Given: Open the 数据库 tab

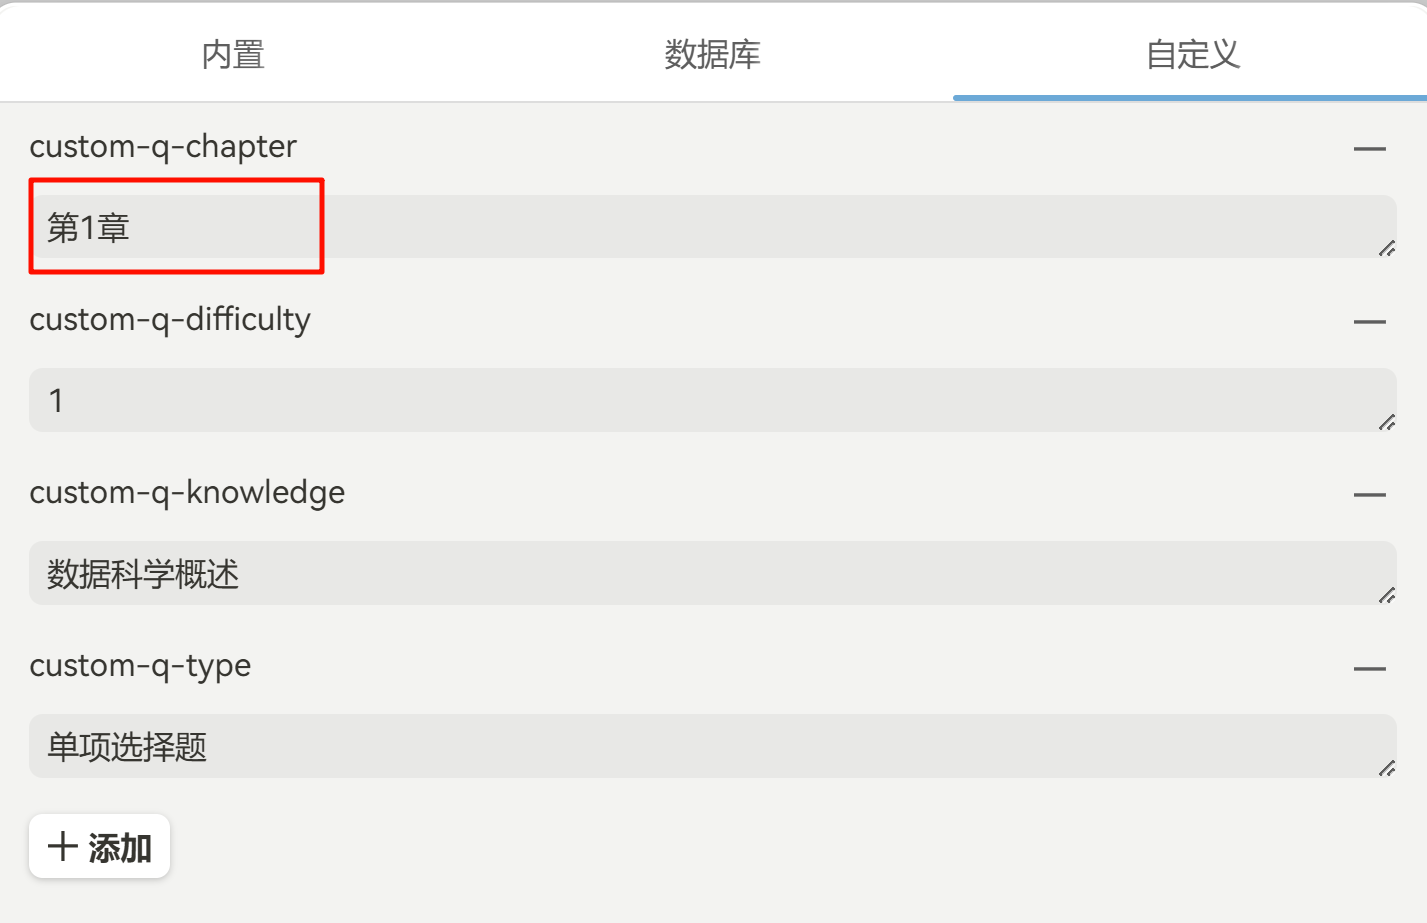Looking at the screenshot, I should (712, 54).
